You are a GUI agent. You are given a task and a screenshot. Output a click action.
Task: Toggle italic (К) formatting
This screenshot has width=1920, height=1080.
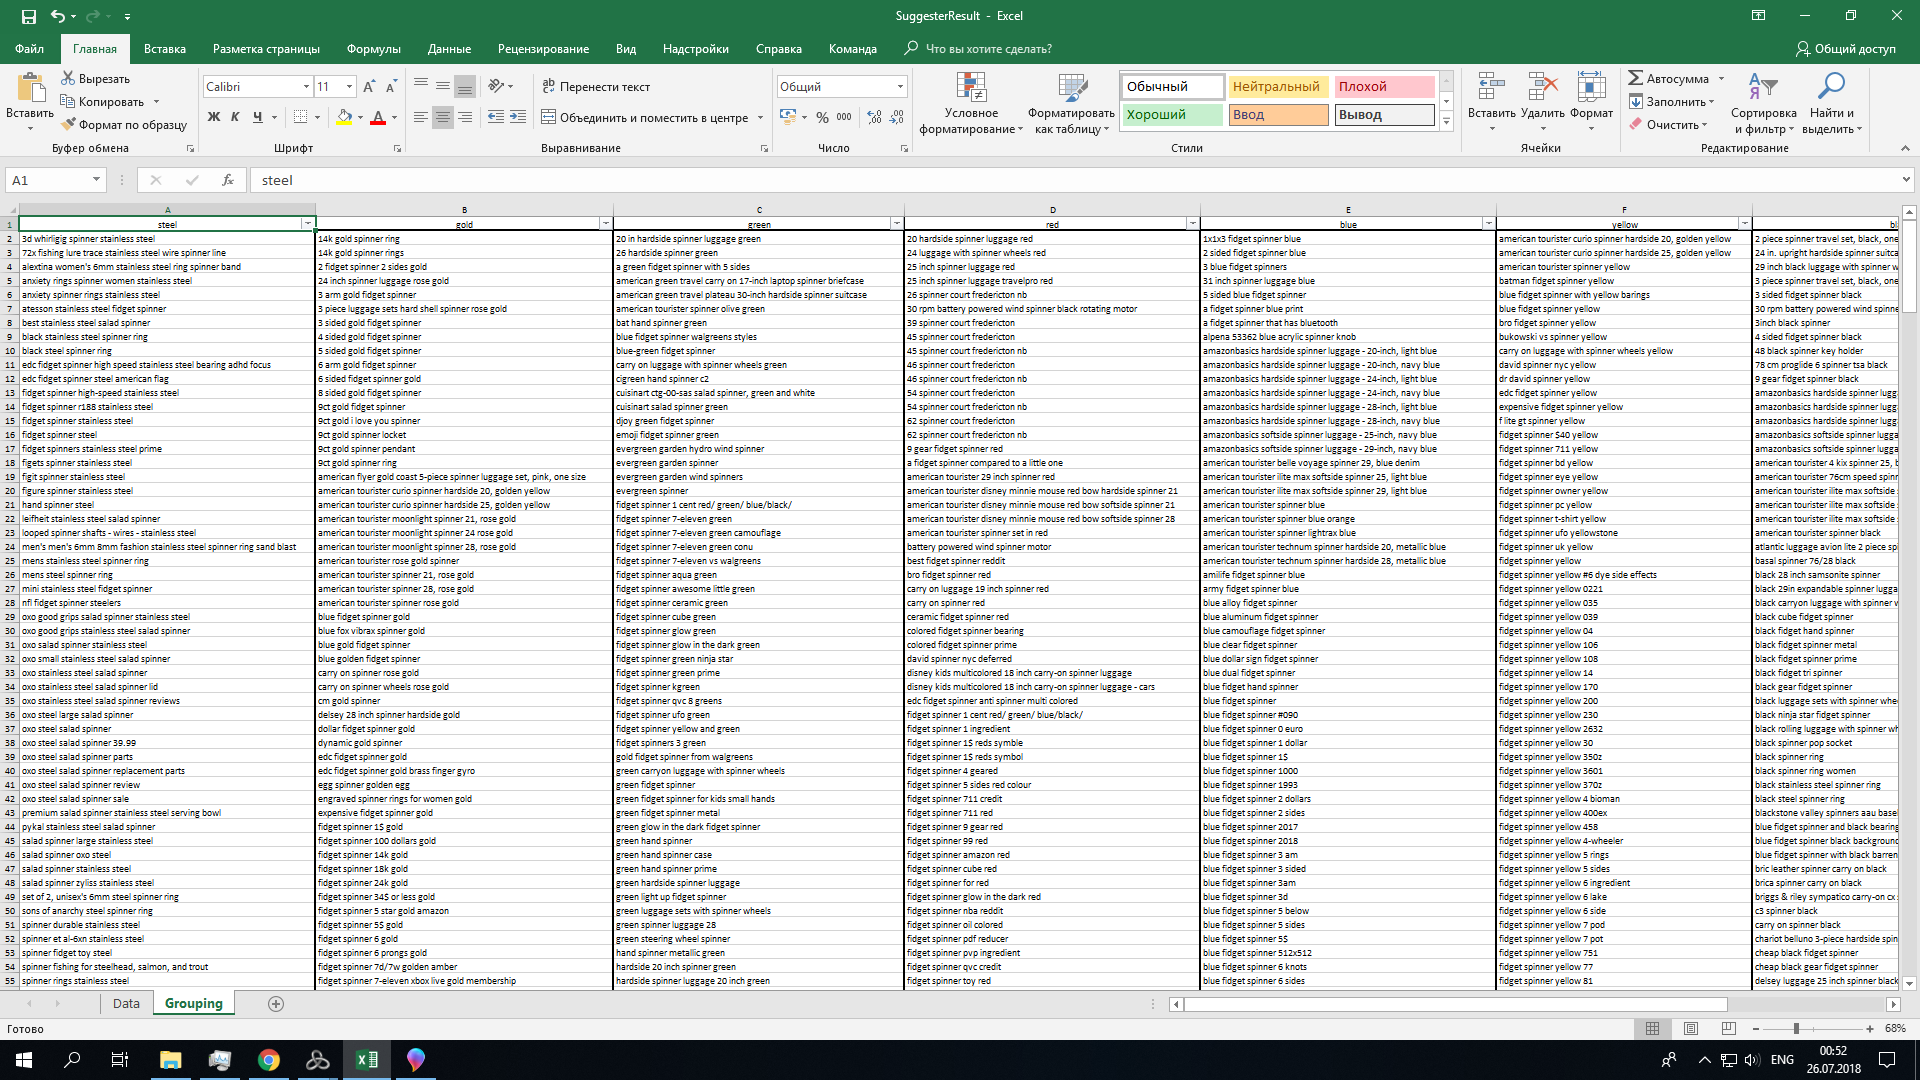(235, 117)
